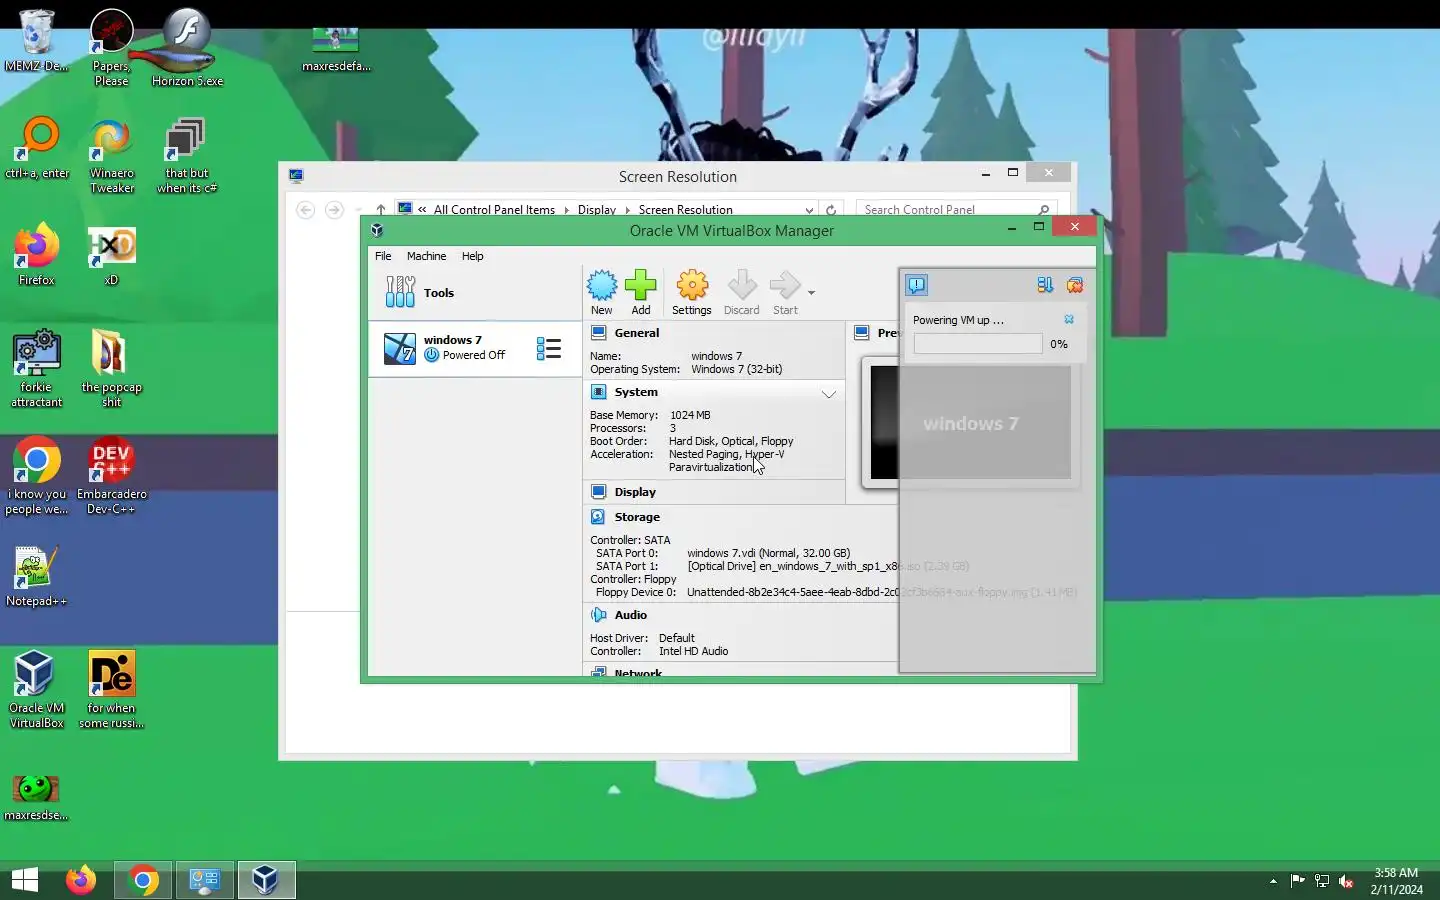Select the Papers, Please desktop icon
This screenshot has height=900, width=1440.
[x=112, y=48]
